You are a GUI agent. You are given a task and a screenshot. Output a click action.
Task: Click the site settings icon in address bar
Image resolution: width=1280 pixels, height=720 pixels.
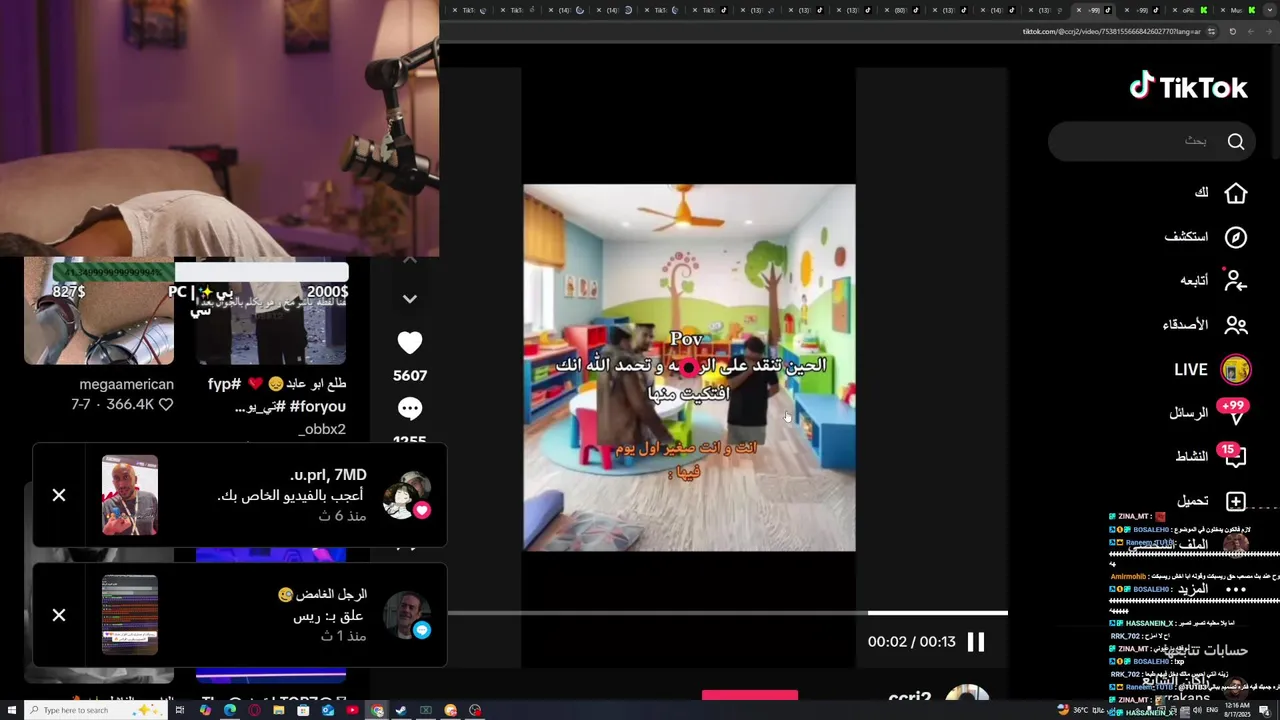[1211, 32]
